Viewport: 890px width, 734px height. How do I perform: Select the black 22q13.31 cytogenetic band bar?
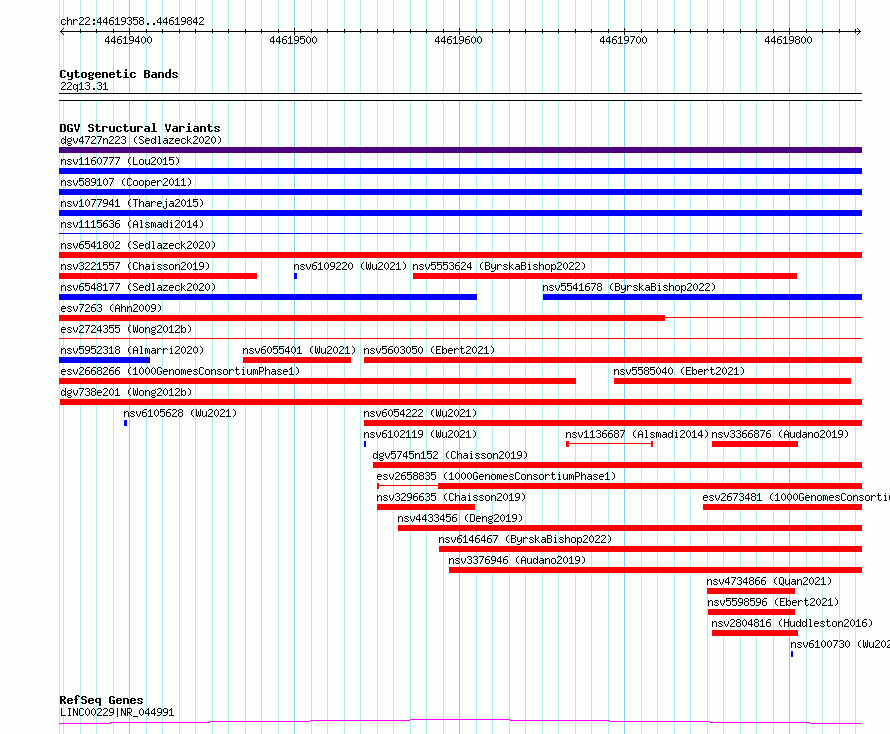460,97
